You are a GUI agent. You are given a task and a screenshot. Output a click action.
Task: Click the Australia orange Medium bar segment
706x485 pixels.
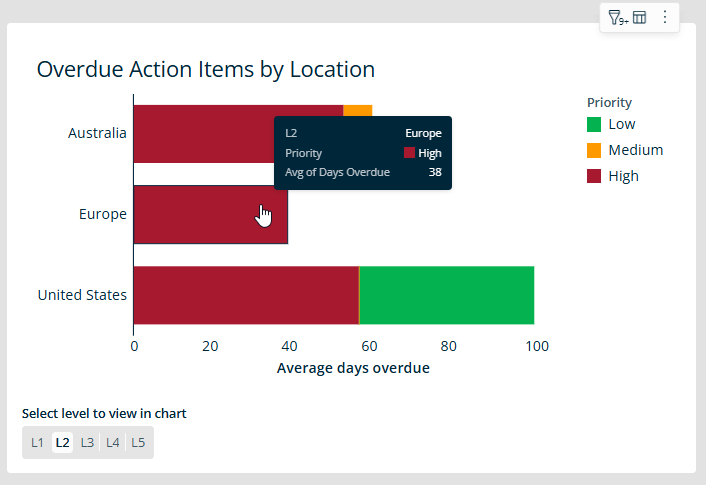click(x=358, y=111)
